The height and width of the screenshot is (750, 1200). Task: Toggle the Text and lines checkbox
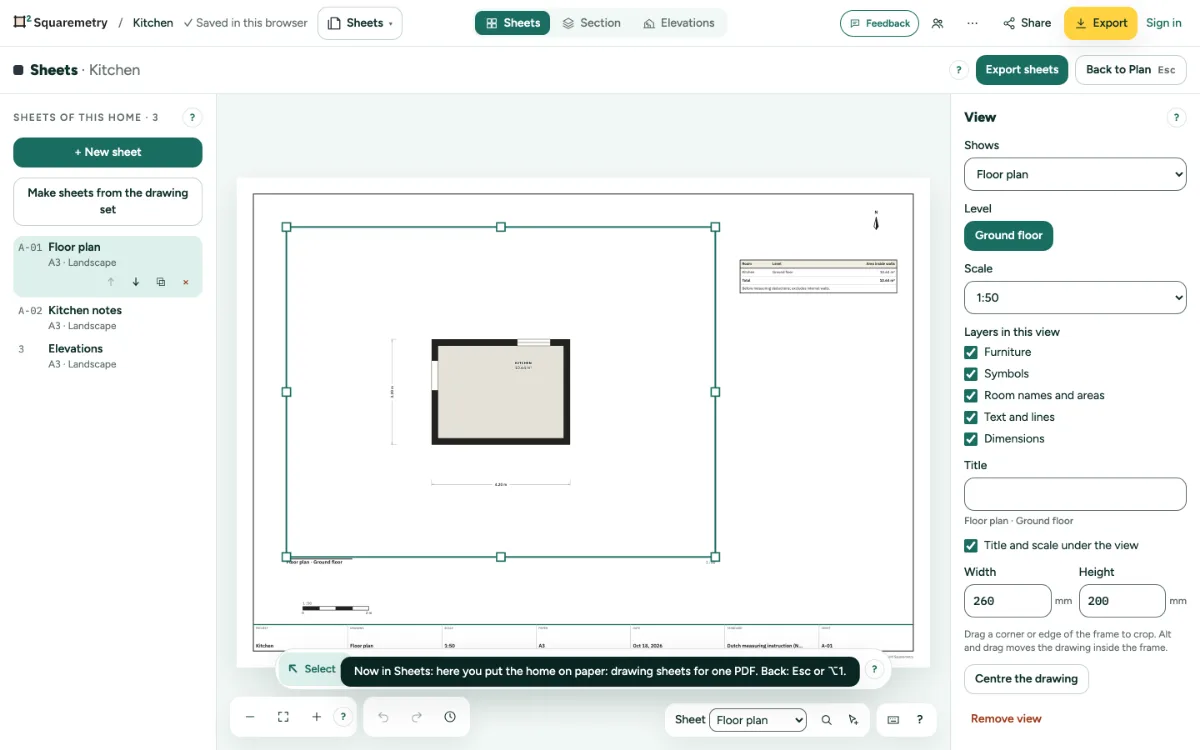coord(970,417)
